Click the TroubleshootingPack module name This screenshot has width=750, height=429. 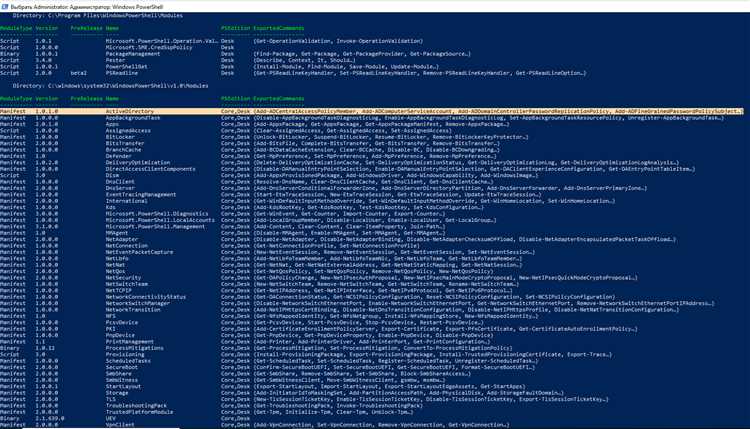136,406
